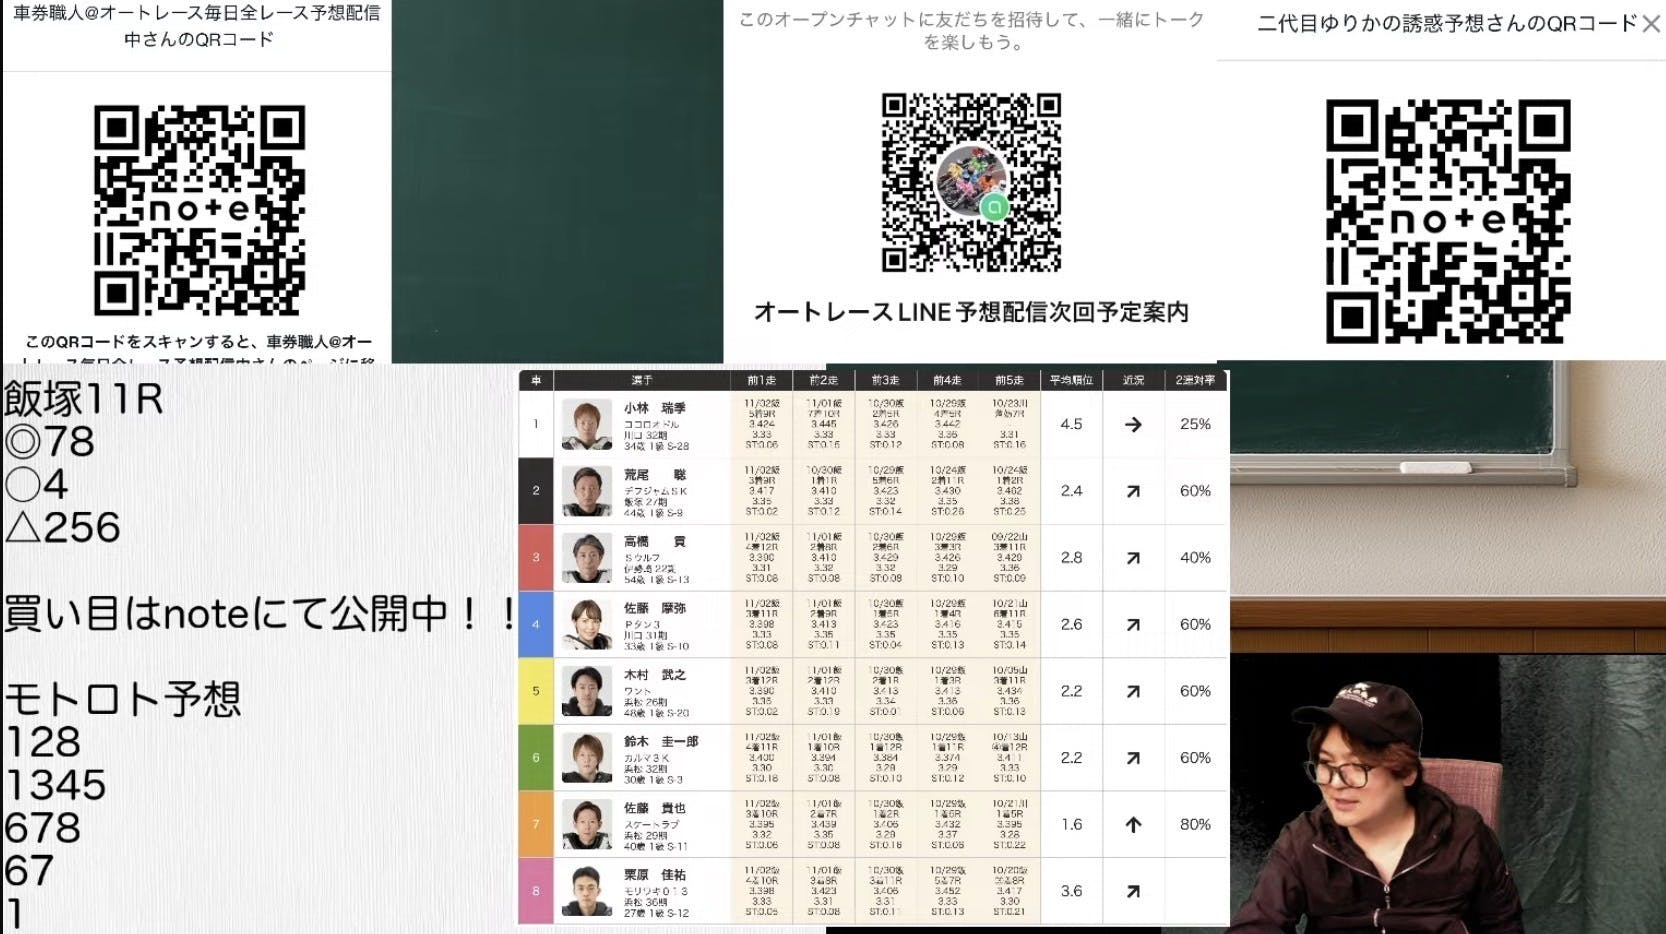Select the racer photo beside 鈴木 圭一郎
Image resolution: width=1666 pixels, height=934 pixels.
[x=586, y=758]
